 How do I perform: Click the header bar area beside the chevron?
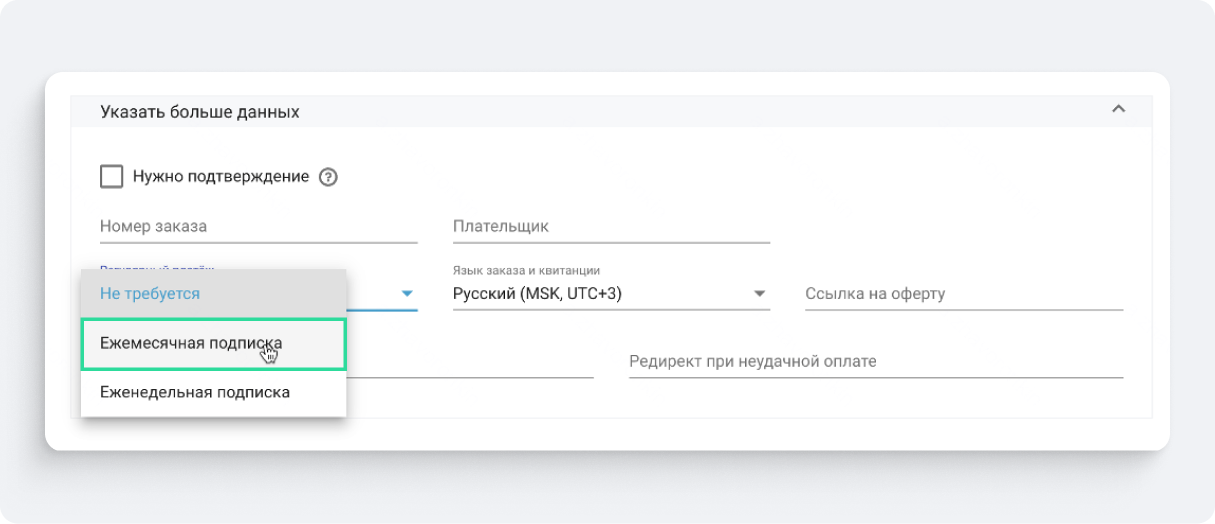pyautogui.click(x=700, y=111)
